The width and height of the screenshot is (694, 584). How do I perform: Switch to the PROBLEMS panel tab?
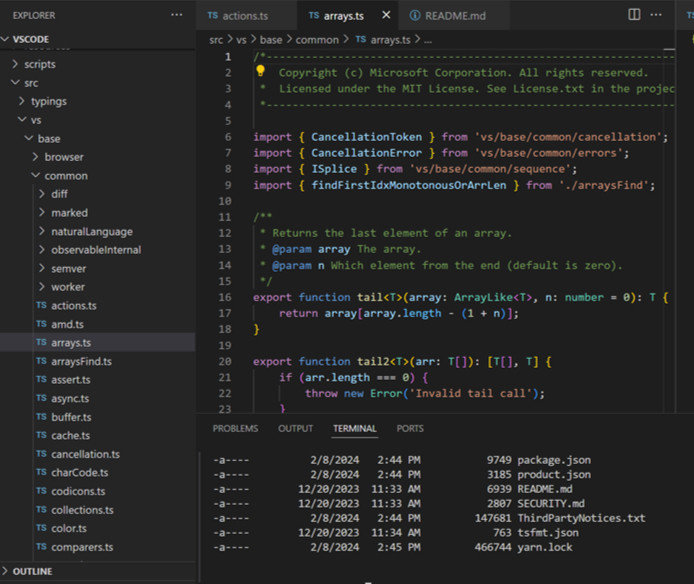coord(235,429)
